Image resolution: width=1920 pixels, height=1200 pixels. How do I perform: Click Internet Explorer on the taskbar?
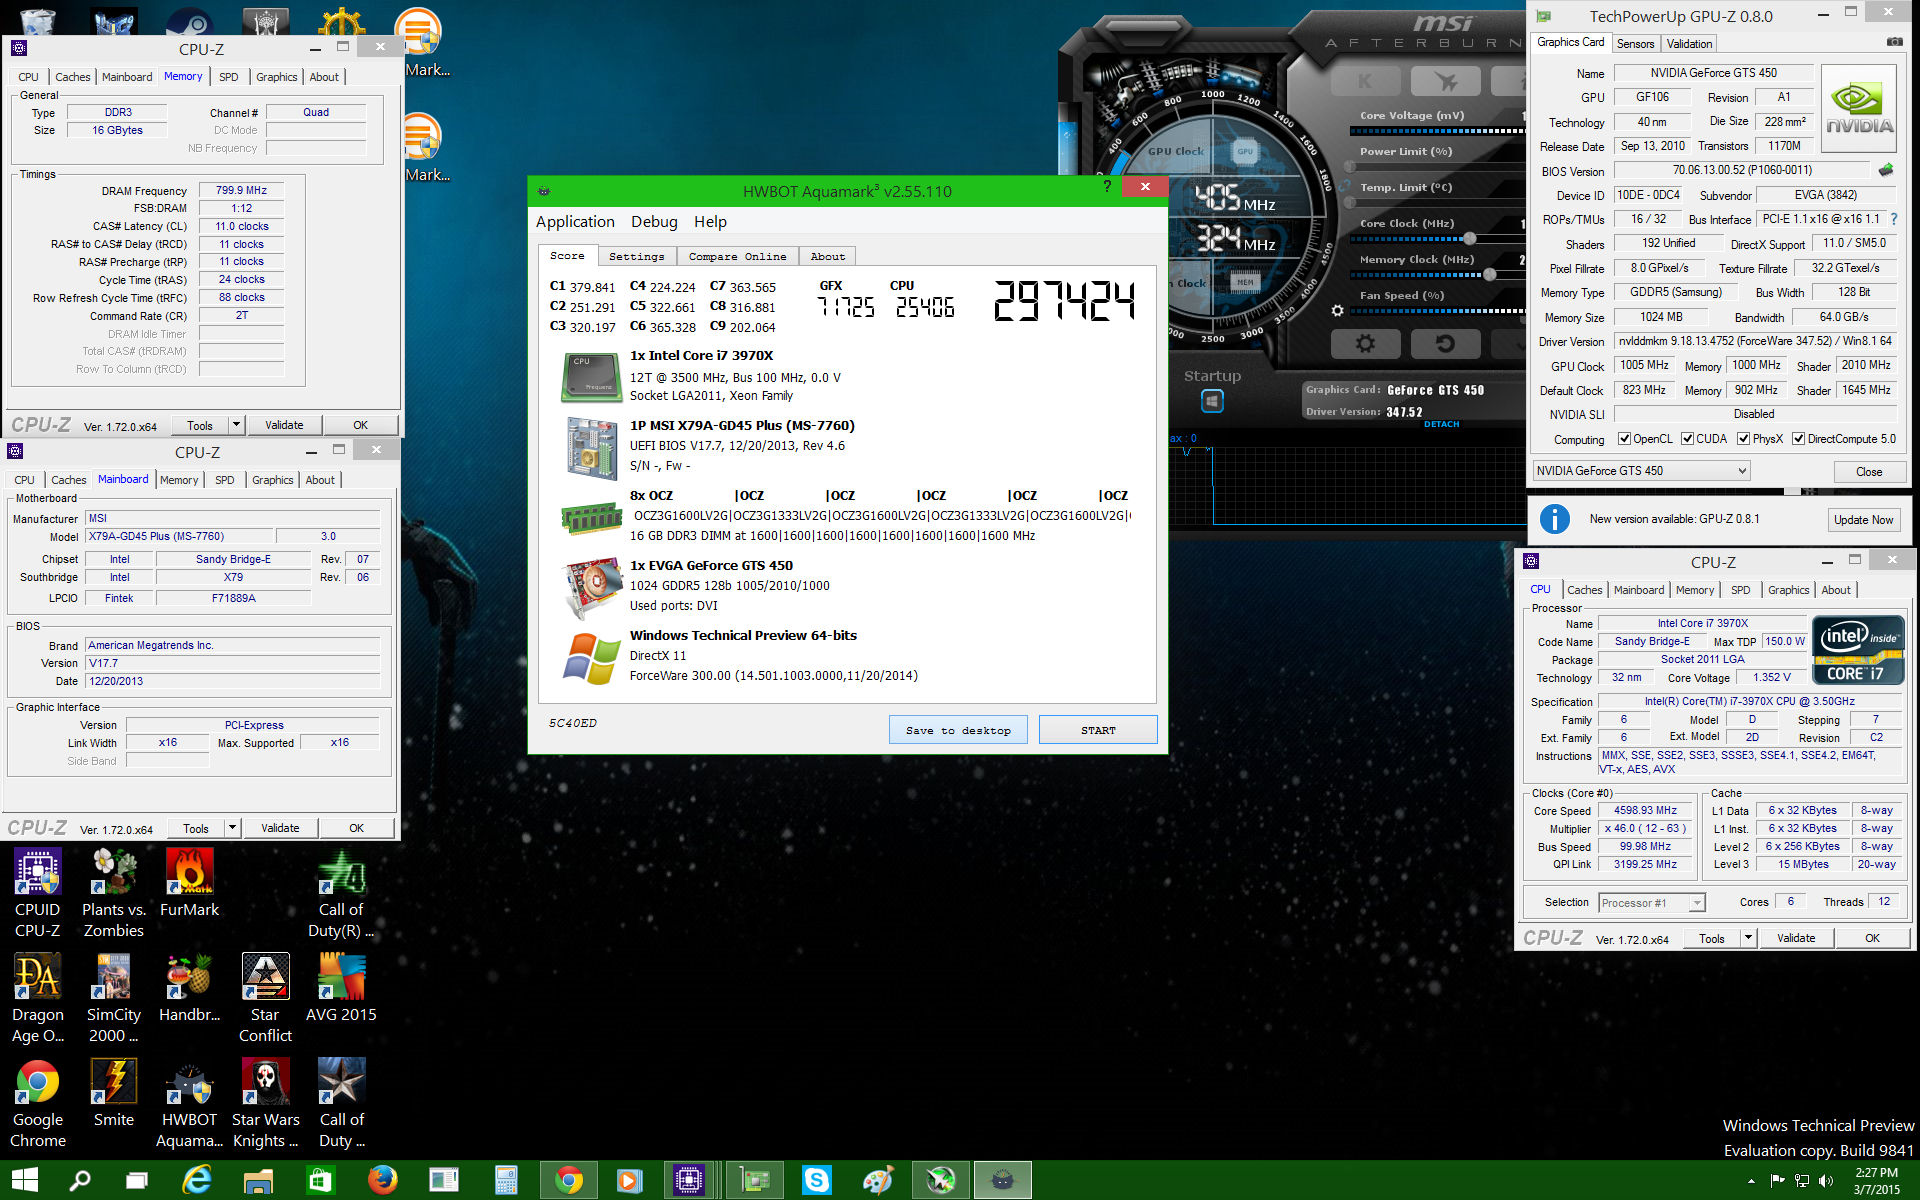tap(198, 1180)
